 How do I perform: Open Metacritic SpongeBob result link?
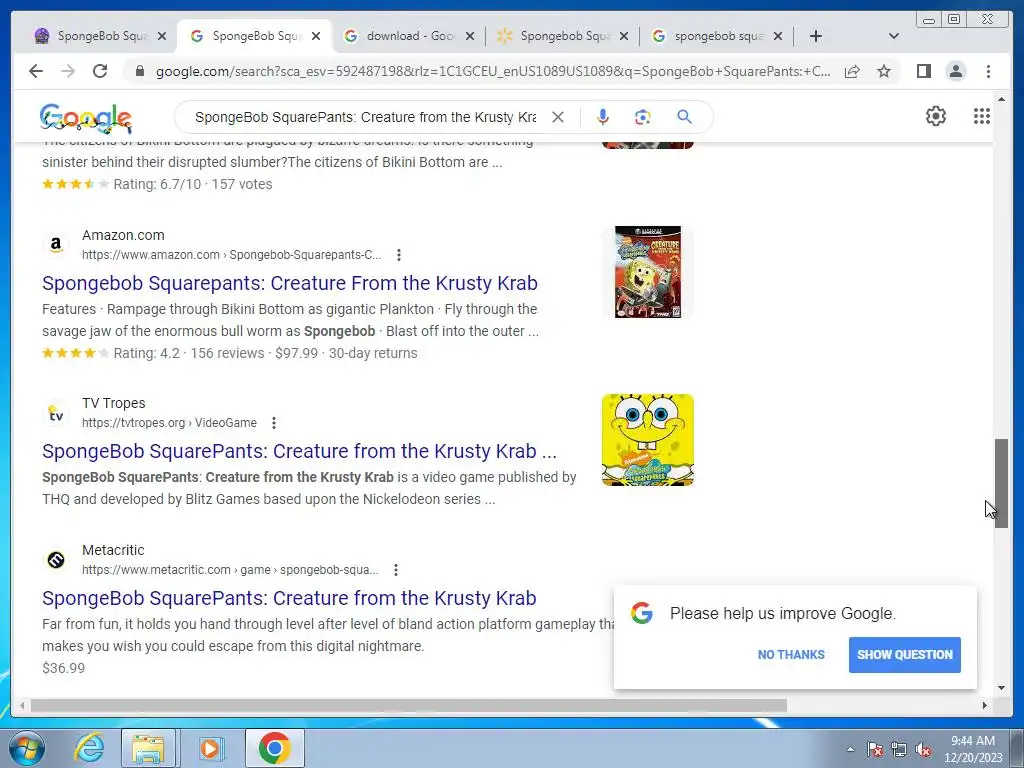[x=289, y=598]
